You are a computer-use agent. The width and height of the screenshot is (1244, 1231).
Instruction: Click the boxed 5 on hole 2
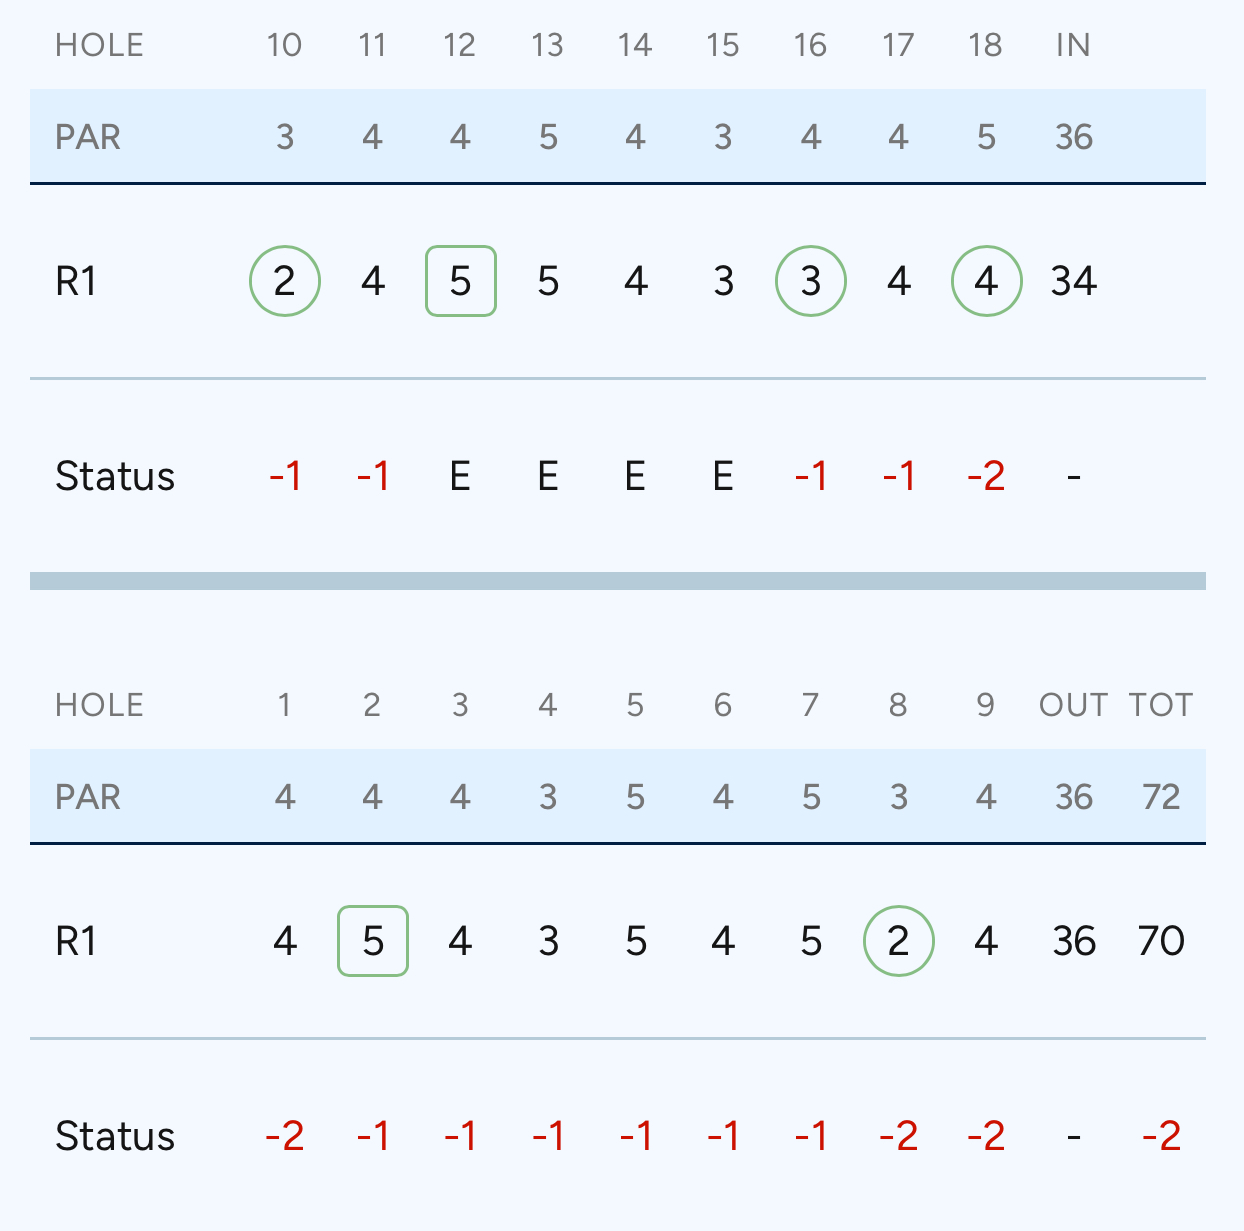tap(373, 941)
